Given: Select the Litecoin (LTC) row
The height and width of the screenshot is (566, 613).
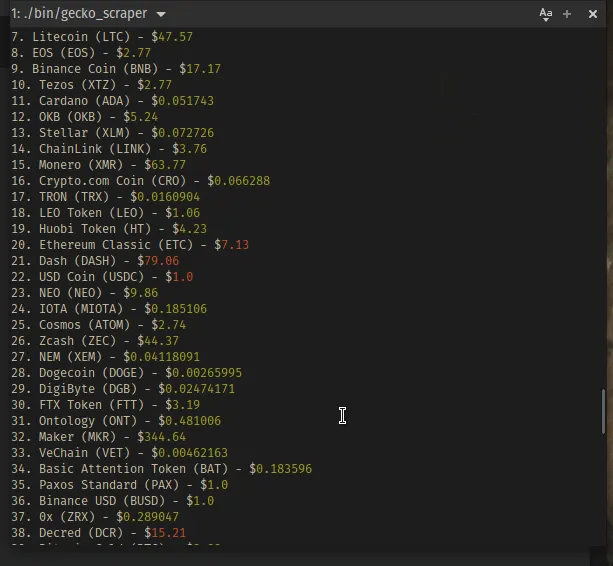Looking at the screenshot, I should coord(102,37).
